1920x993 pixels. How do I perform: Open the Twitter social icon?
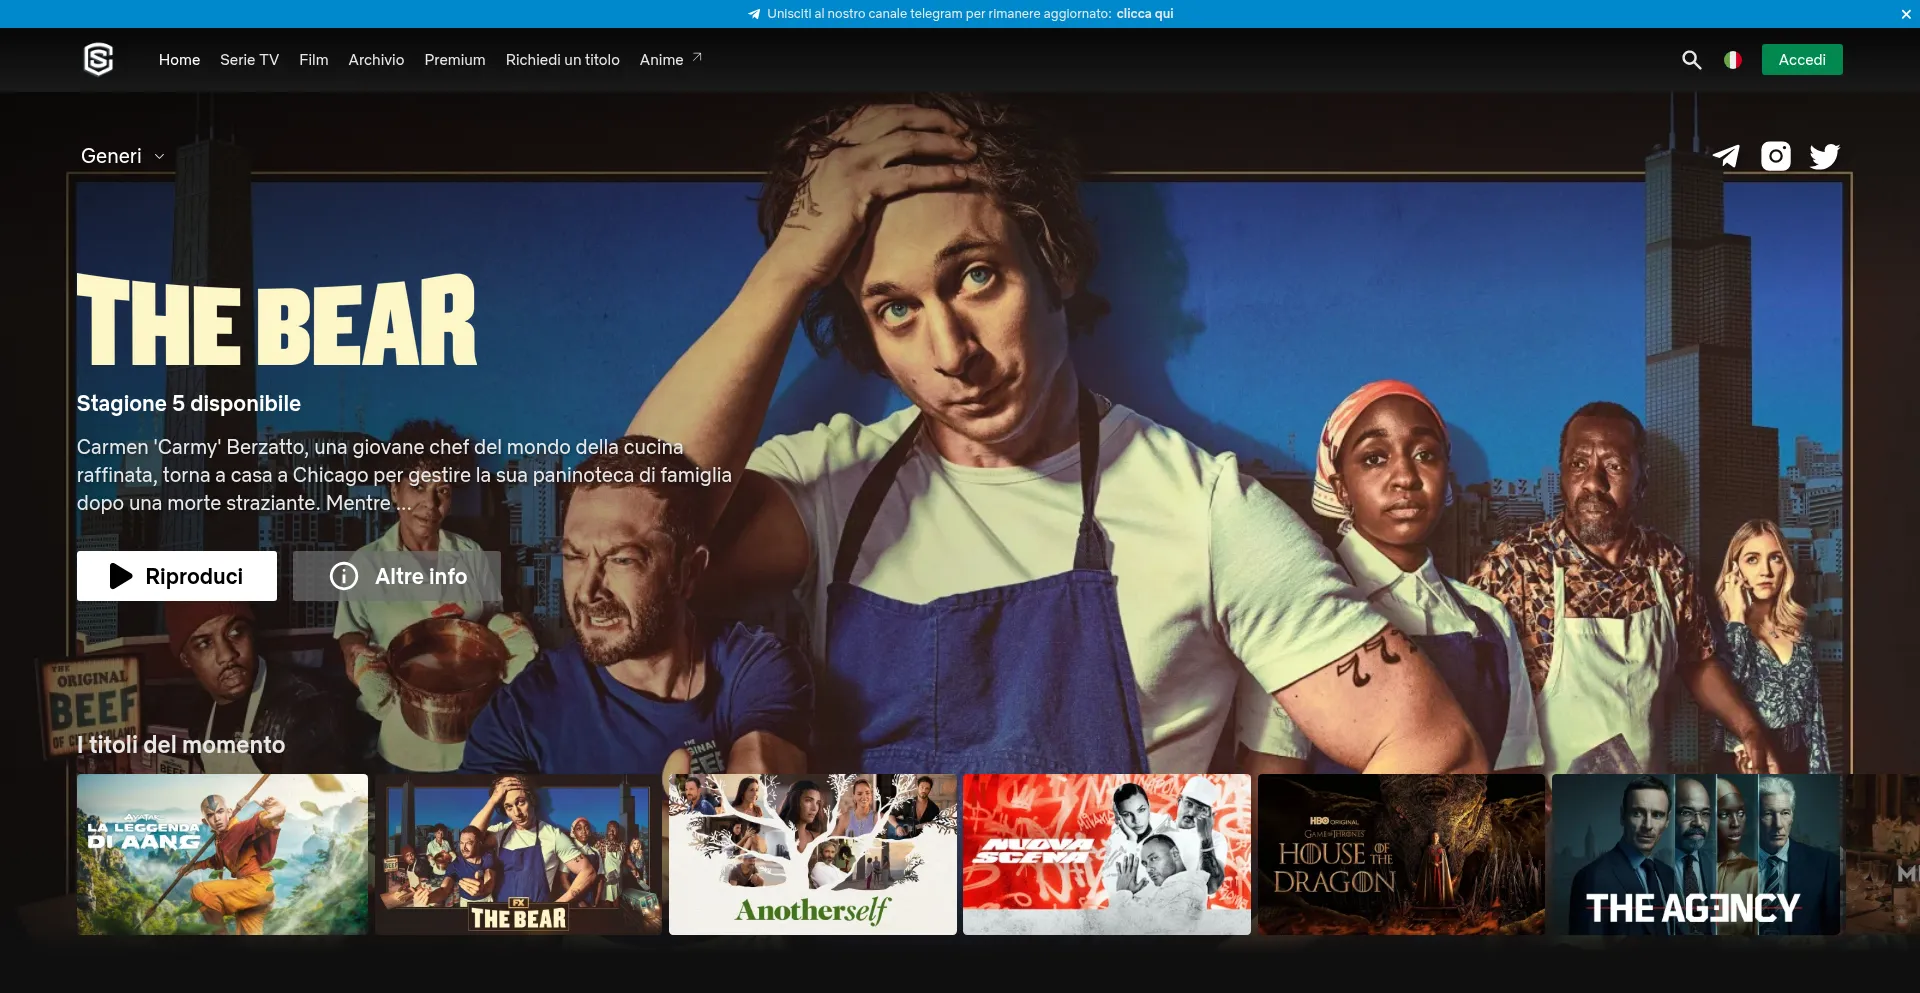(x=1825, y=156)
